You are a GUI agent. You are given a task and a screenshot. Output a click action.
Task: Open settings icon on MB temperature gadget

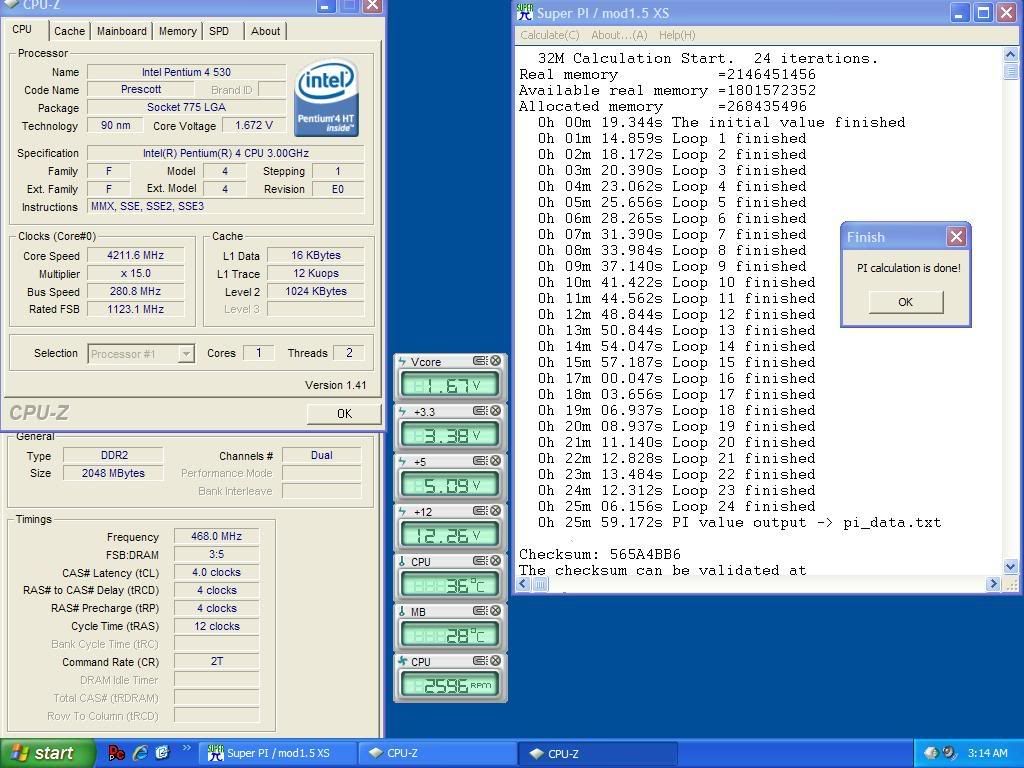480,611
